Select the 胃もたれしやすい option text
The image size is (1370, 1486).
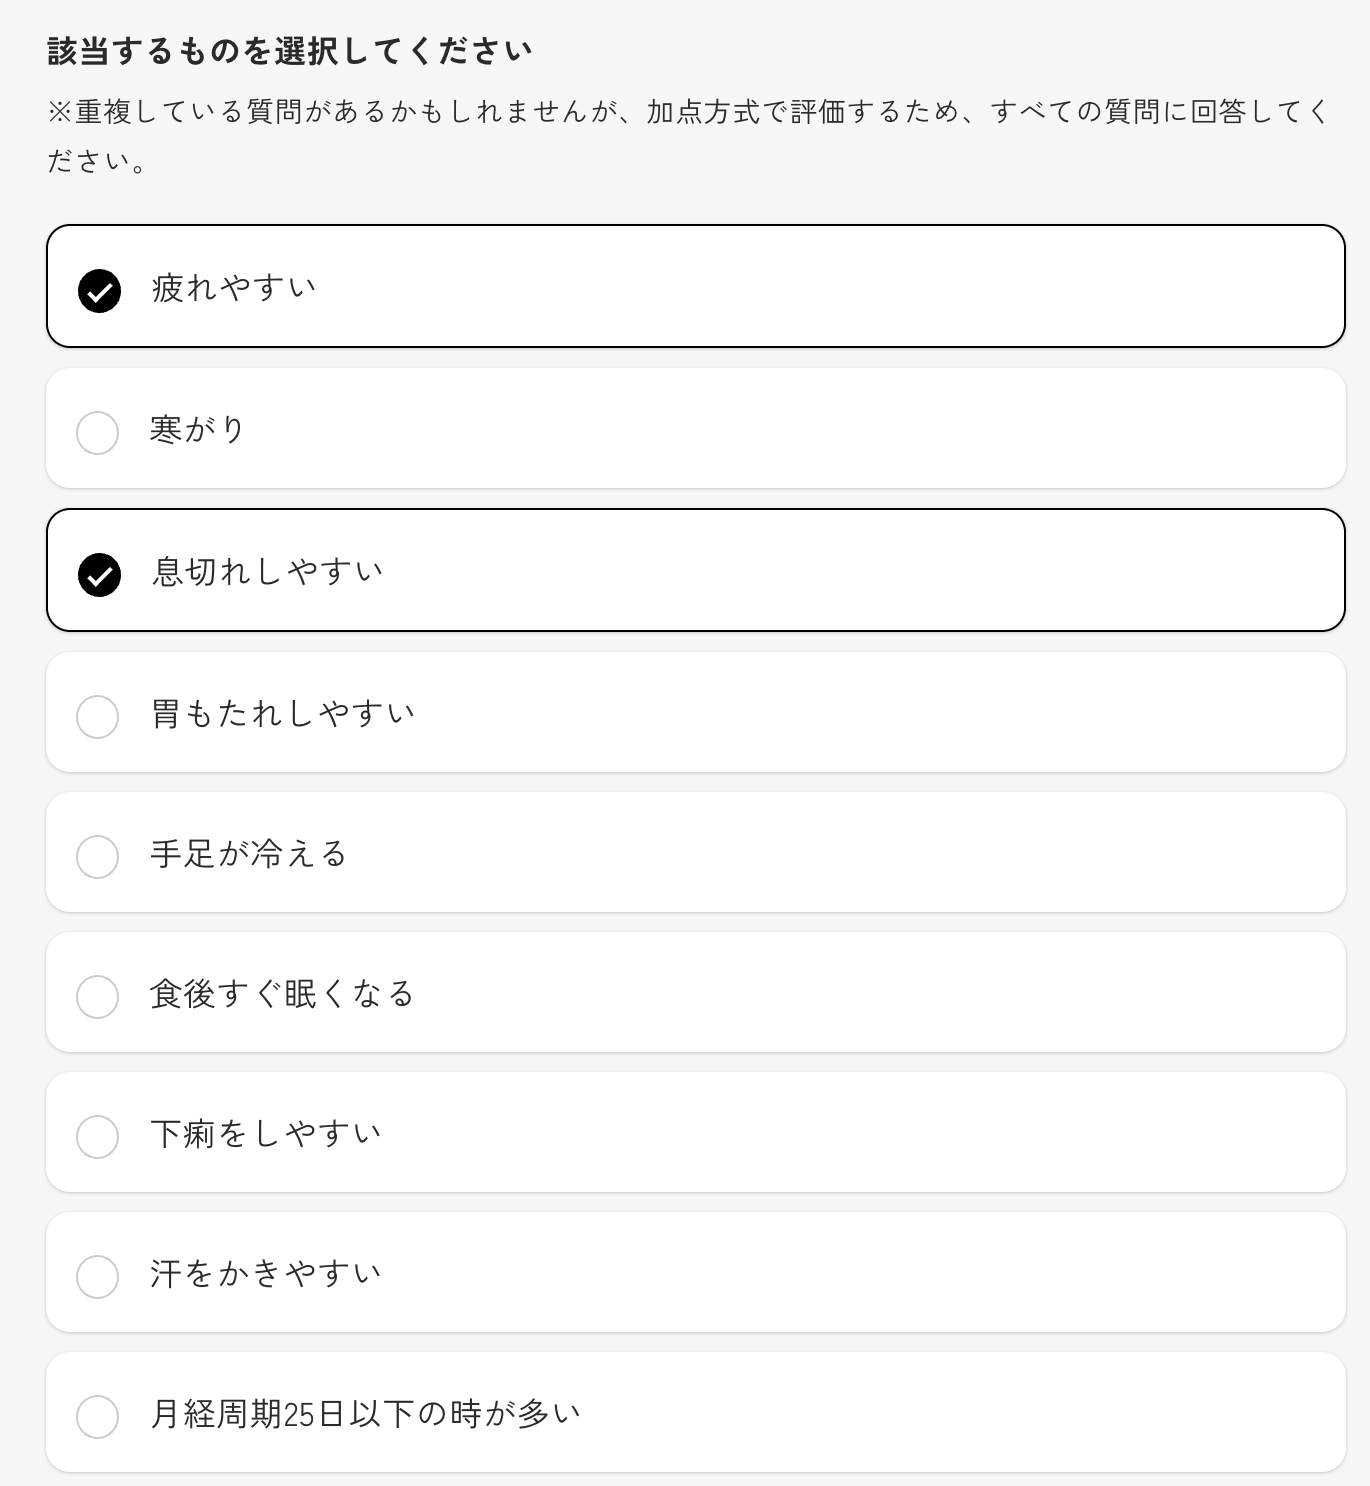point(282,713)
